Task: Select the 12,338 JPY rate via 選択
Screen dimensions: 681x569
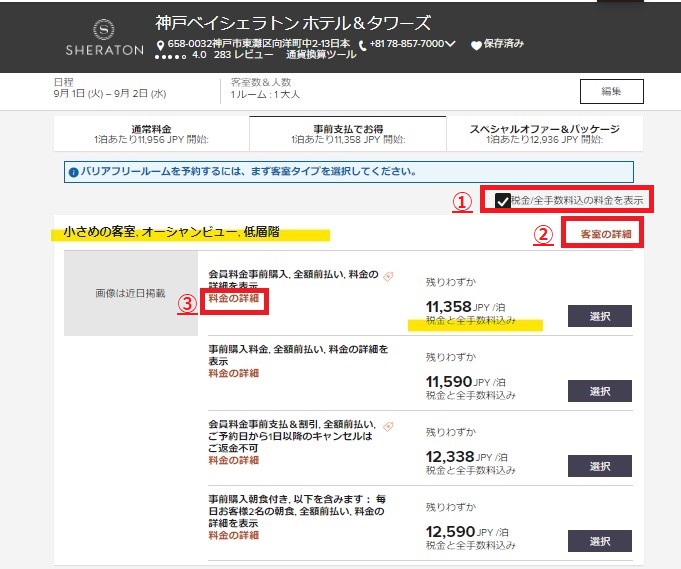Action: [600, 466]
